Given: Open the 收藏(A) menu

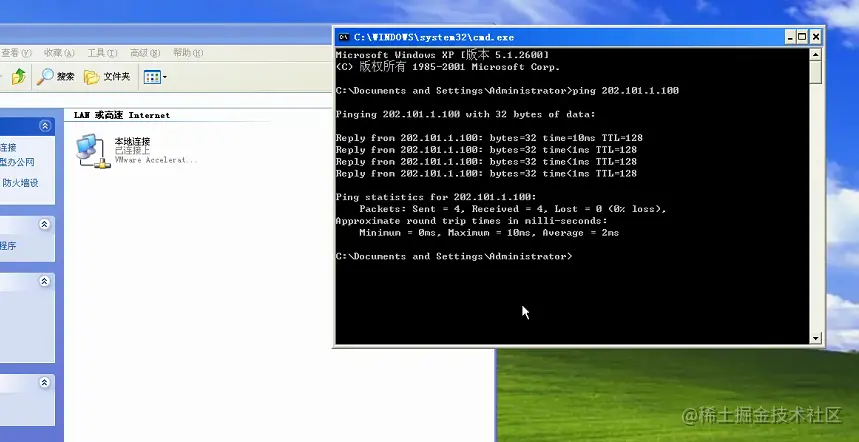Looking at the screenshot, I should 59,53.
